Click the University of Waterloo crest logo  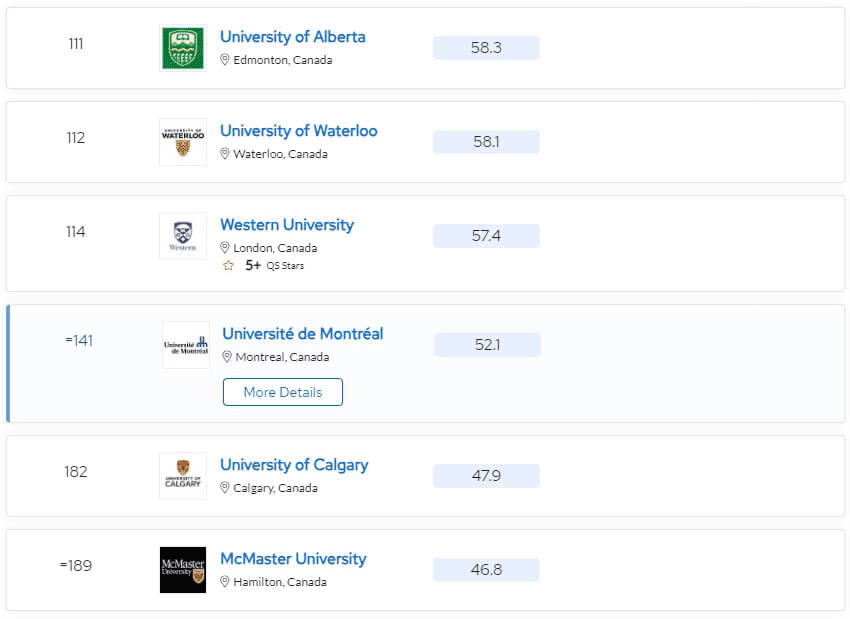pyautogui.click(x=183, y=142)
